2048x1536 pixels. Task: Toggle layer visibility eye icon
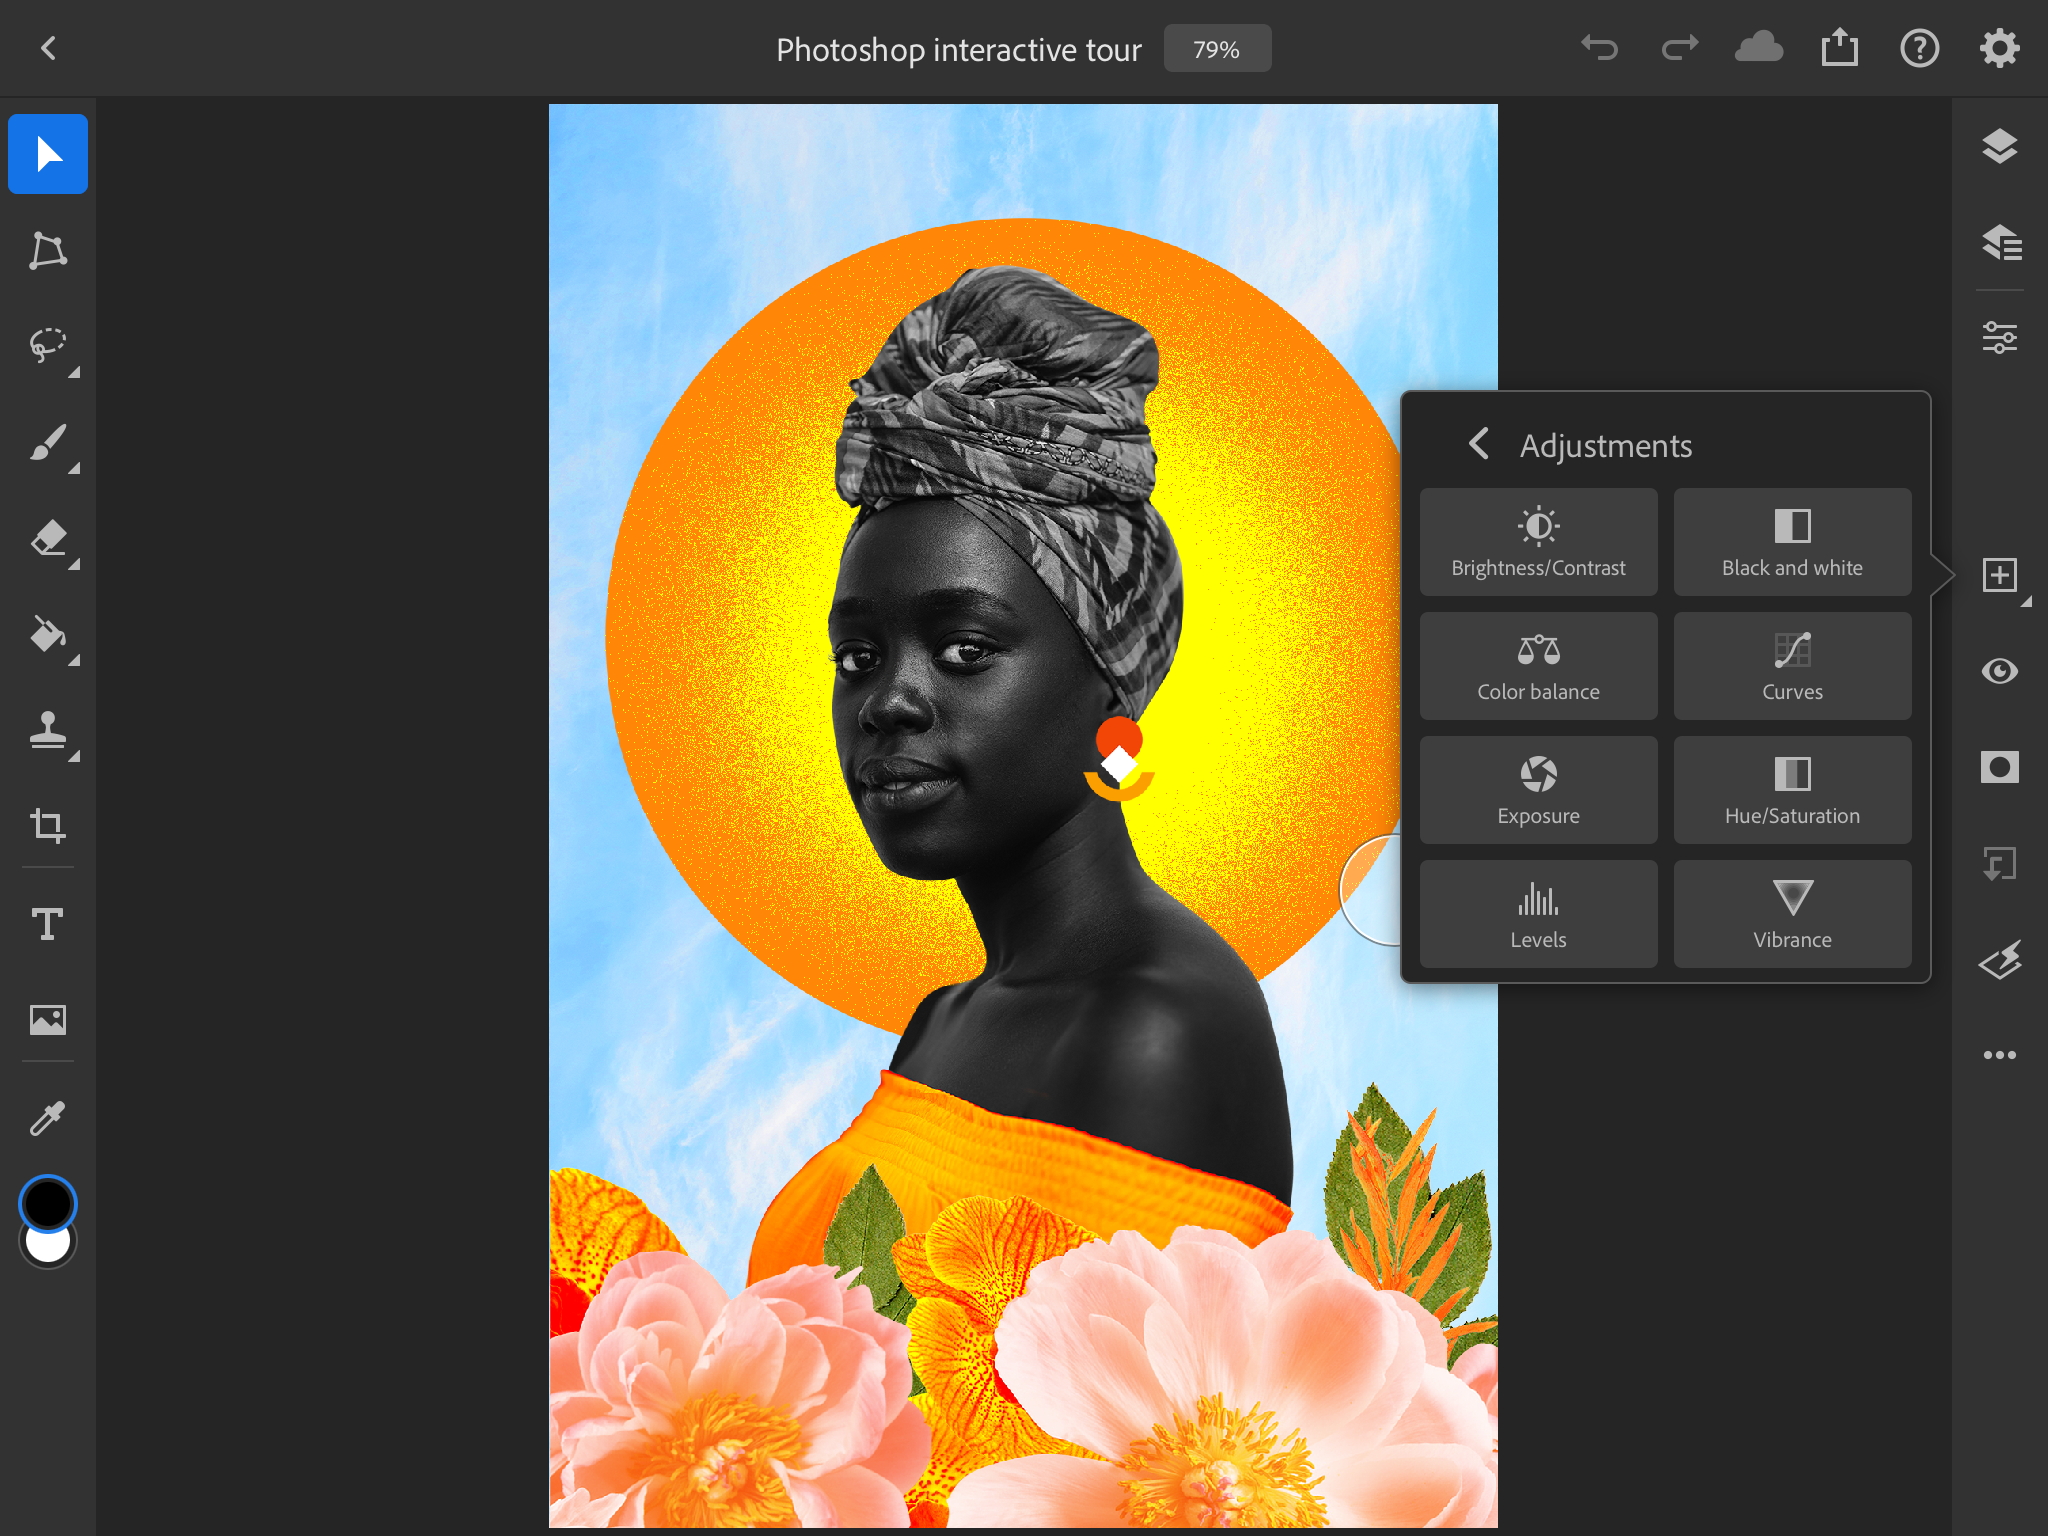(x=1999, y=671)
